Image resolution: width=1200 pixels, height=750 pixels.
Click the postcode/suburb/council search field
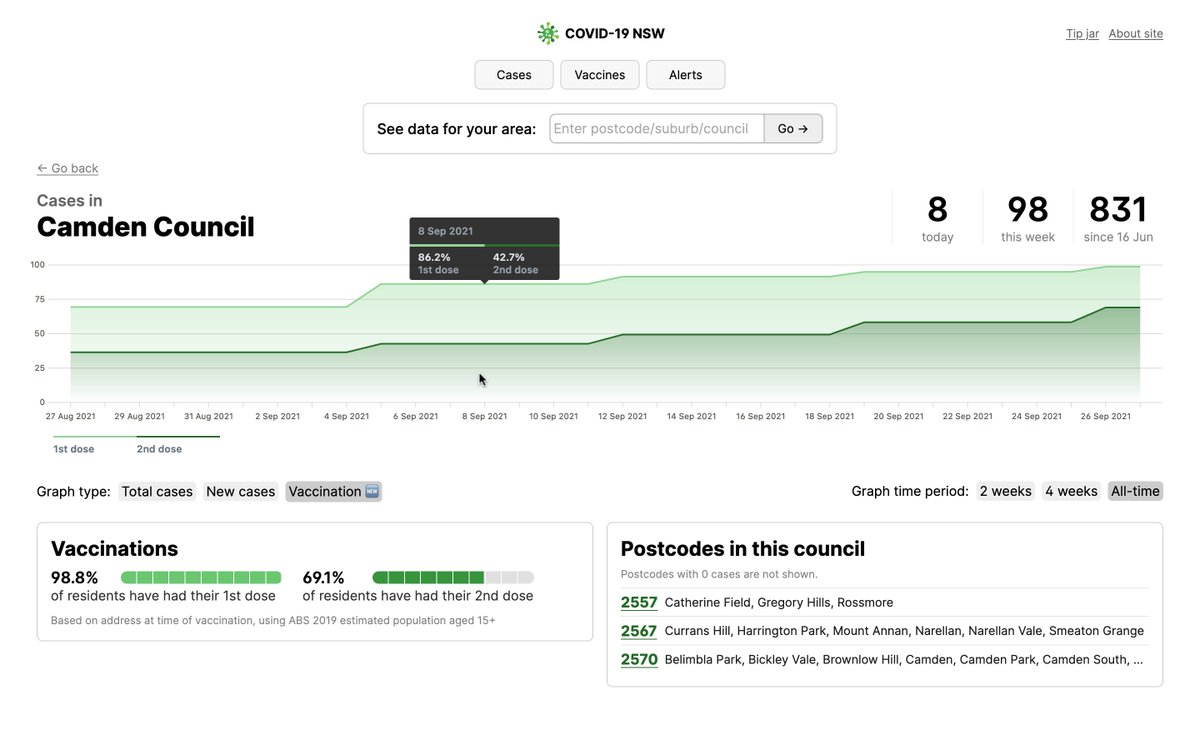[x=657, y=129]
